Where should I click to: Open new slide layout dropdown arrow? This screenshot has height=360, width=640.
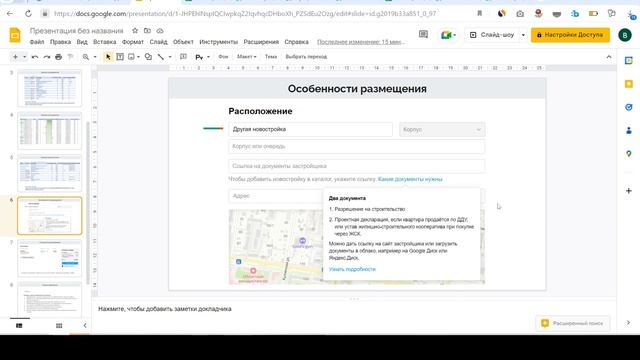tap(24, 57)
